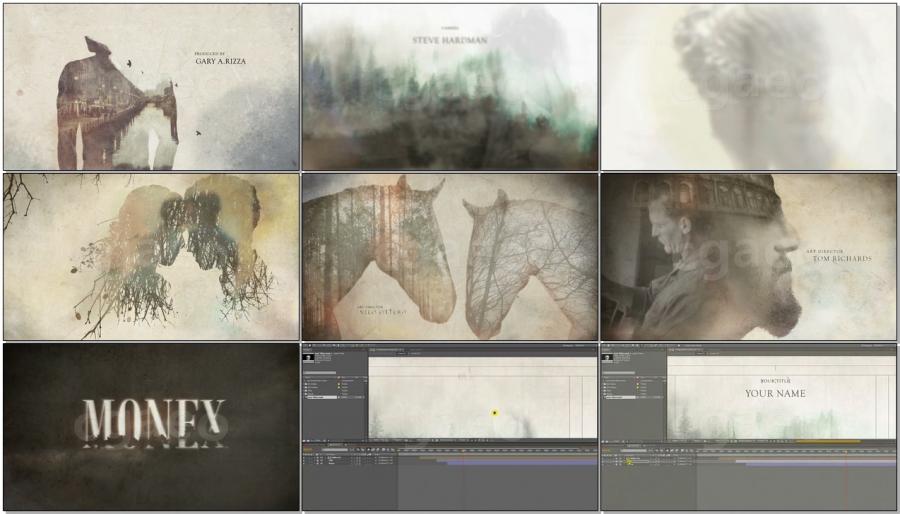900x514 pixels.
Task: Open the two horses double-exposure frame
Action: 449,257
